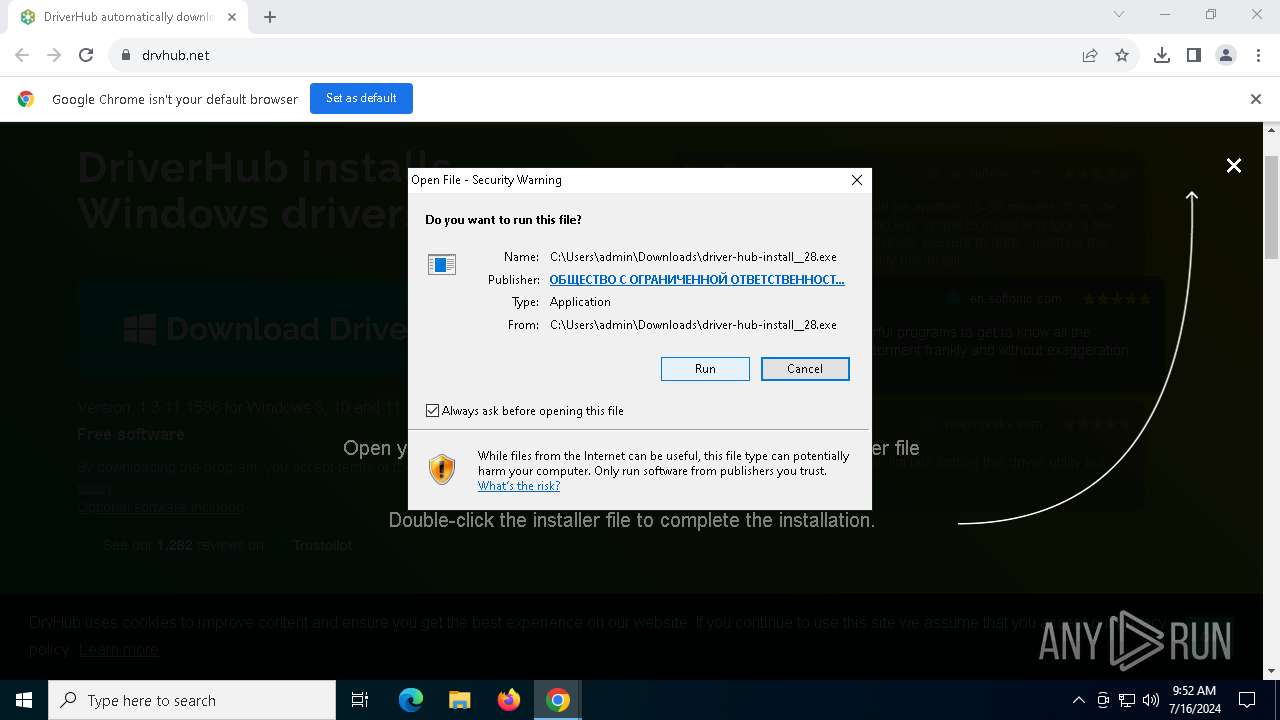Open the clock and calendar
Screen dimensions: 1280x720
[1194, 700]
